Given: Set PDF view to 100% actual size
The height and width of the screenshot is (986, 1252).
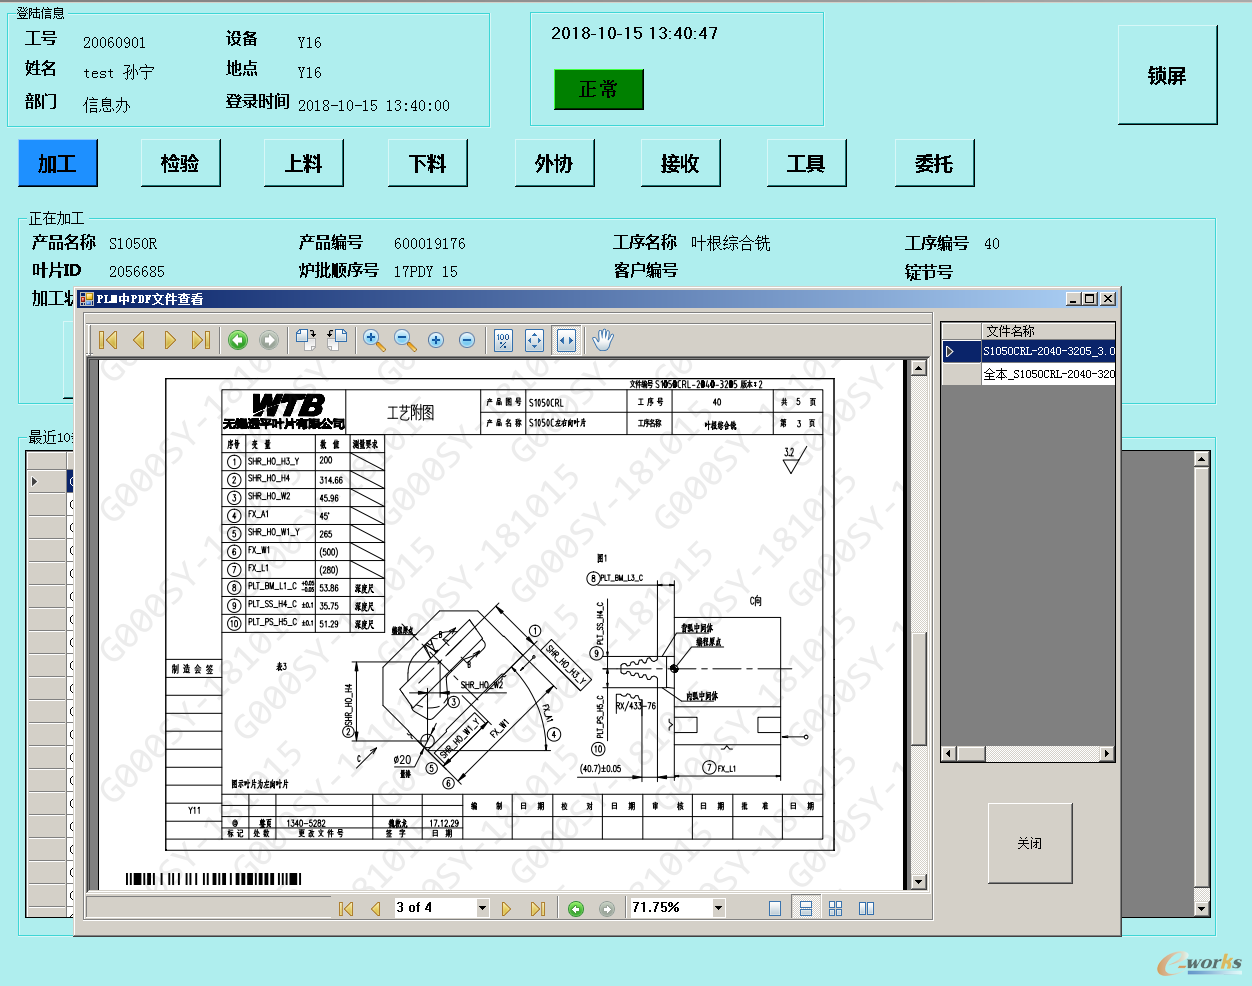Looking at the screenshot, I should pos(503,340).
